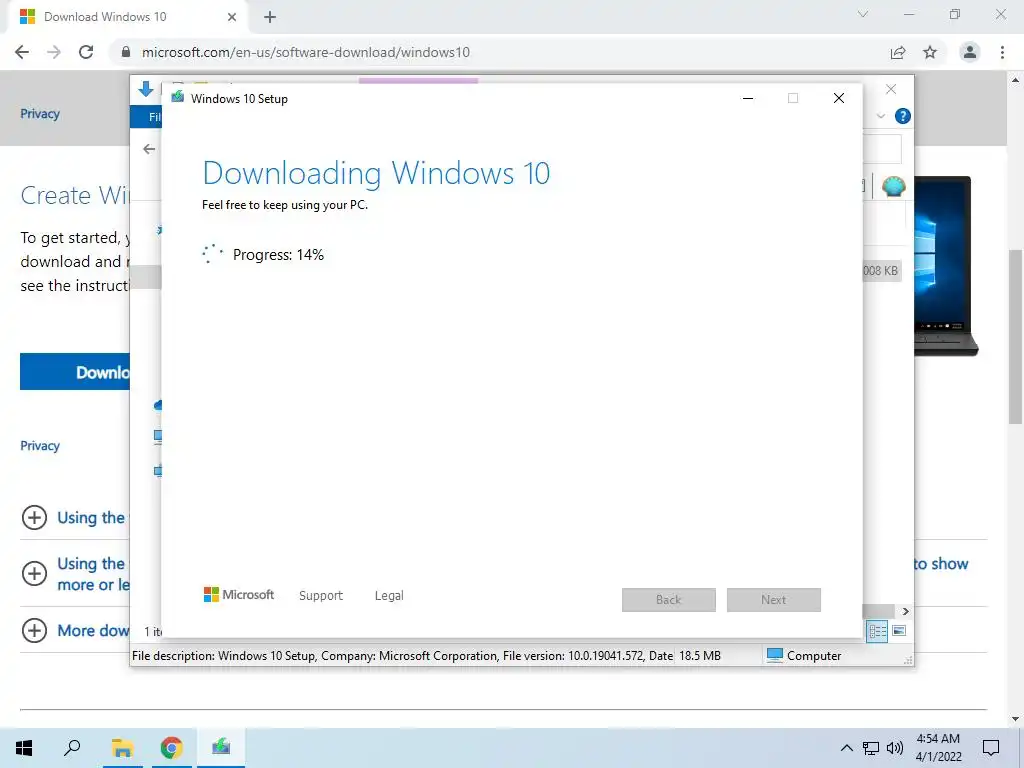Click page scrollbar down arrow
This screenshot has height=768, width=1024.
pos(1016,719)
